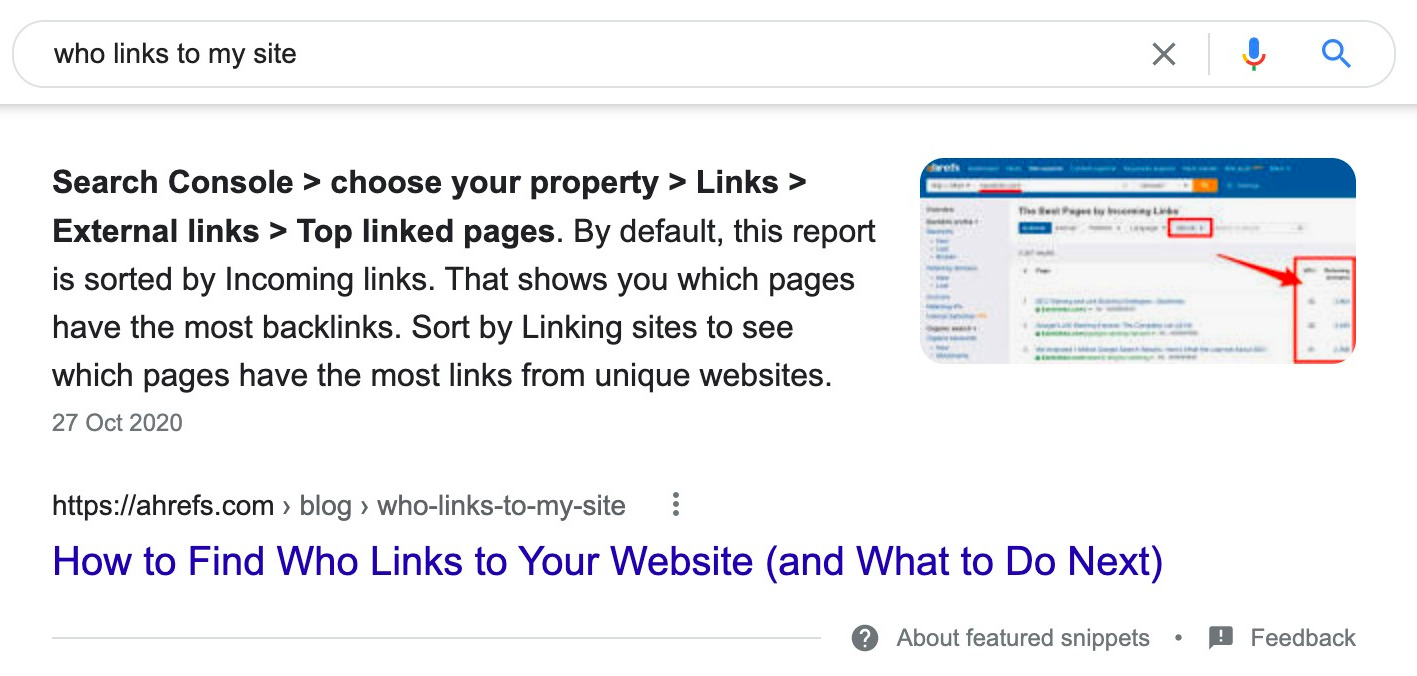Open the About featured snippets link
1417x676 pixels.
point(1022,637)
